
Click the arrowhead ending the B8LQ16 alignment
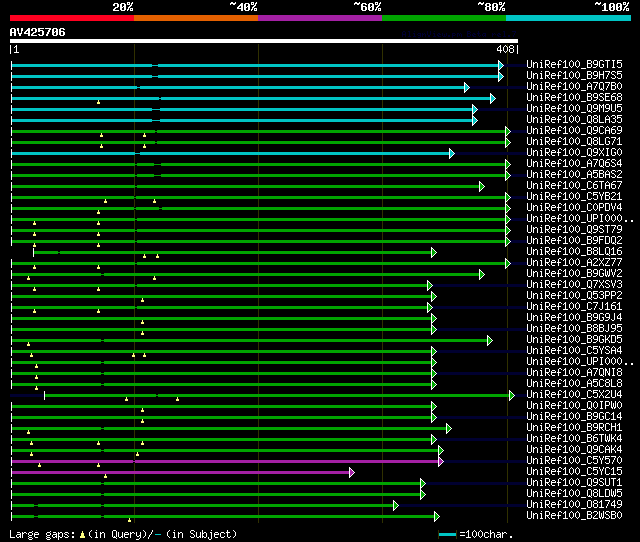[x=434, y=253]
